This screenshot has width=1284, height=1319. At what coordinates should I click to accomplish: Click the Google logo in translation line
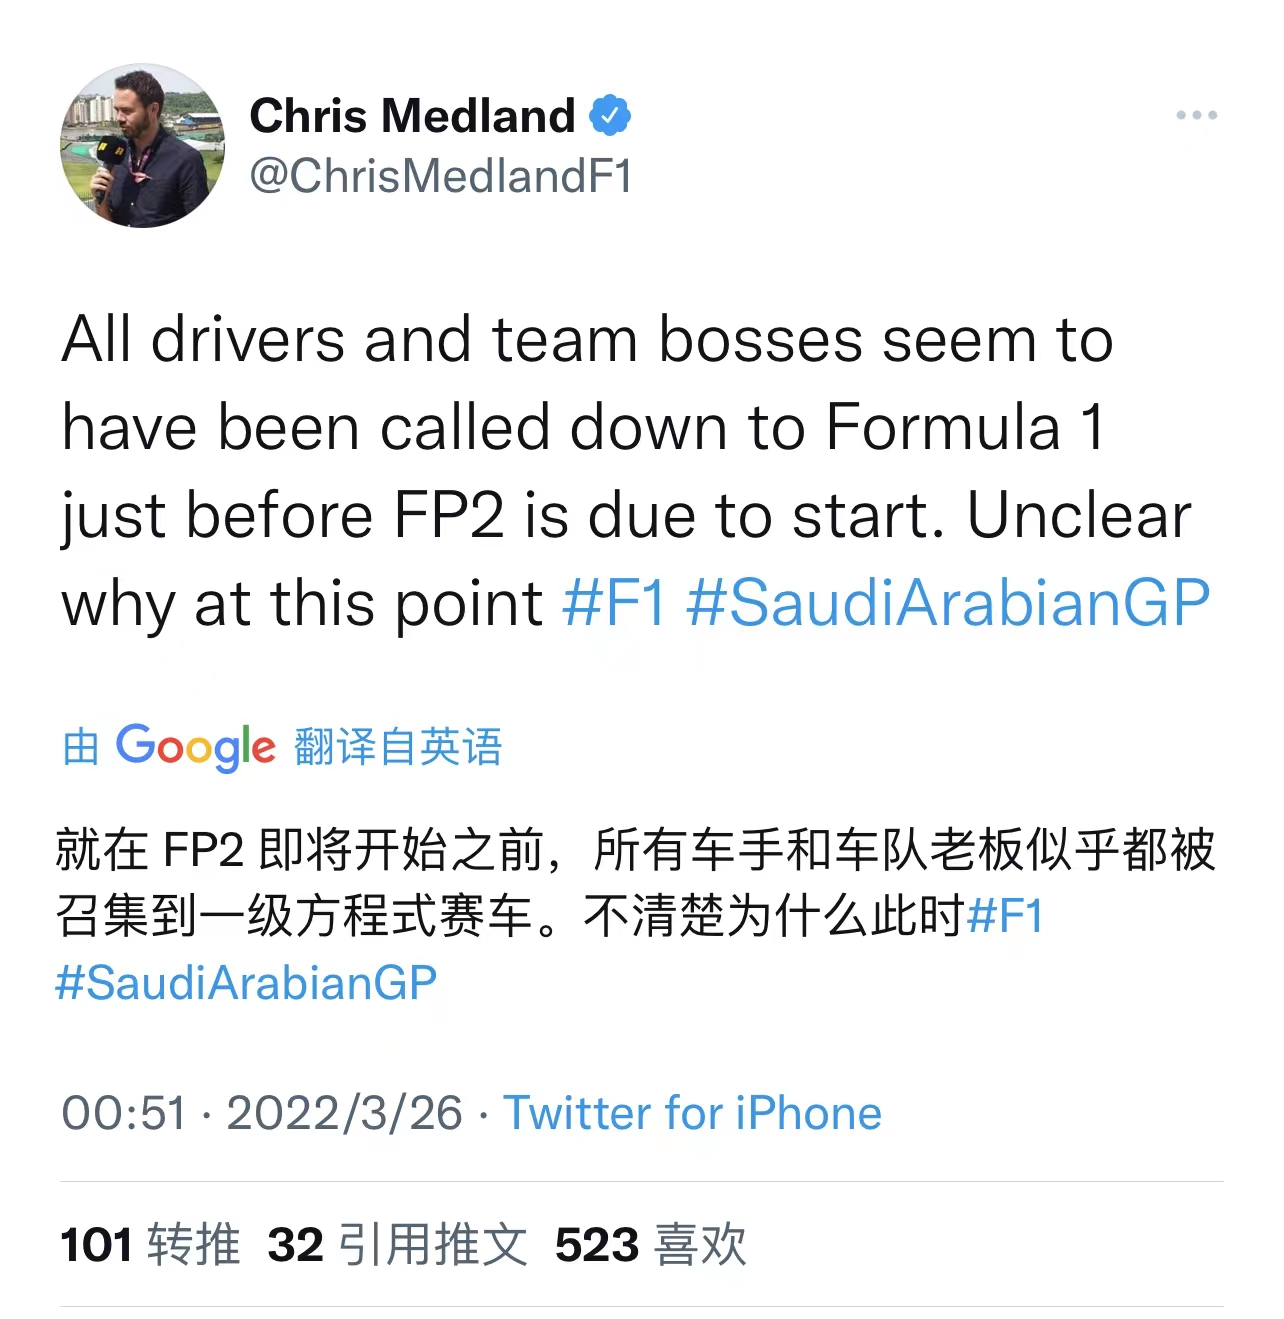point(195,746)
